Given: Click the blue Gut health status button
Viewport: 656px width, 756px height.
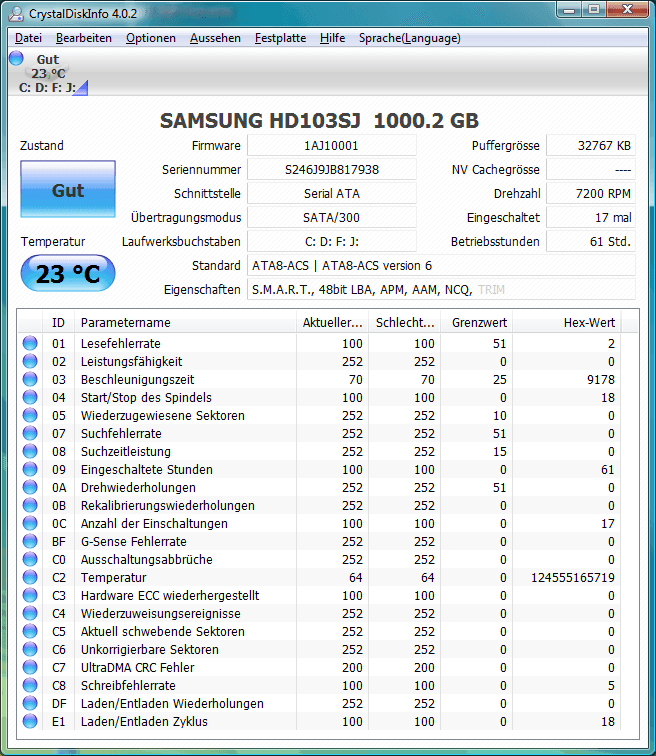Looking at the screenshot, I should (68, 189).
